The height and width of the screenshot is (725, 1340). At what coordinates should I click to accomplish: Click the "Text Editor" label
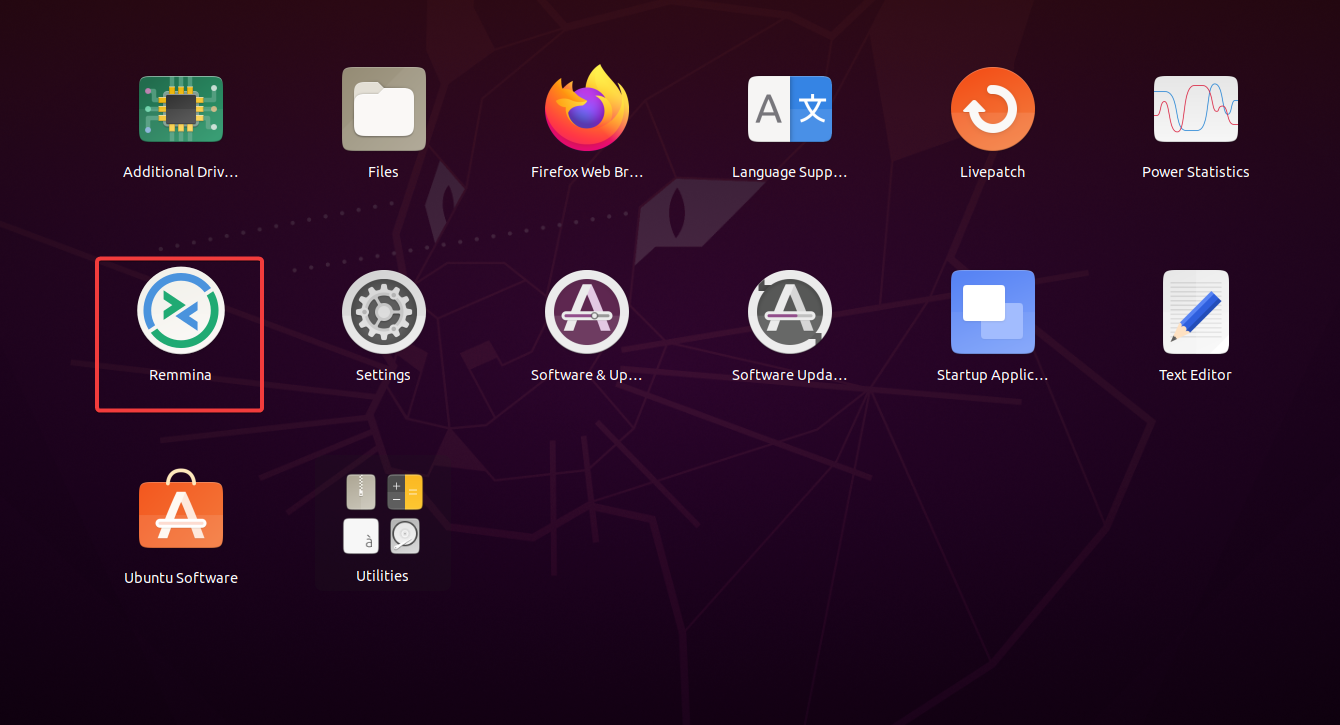[x=1196, y=375]
